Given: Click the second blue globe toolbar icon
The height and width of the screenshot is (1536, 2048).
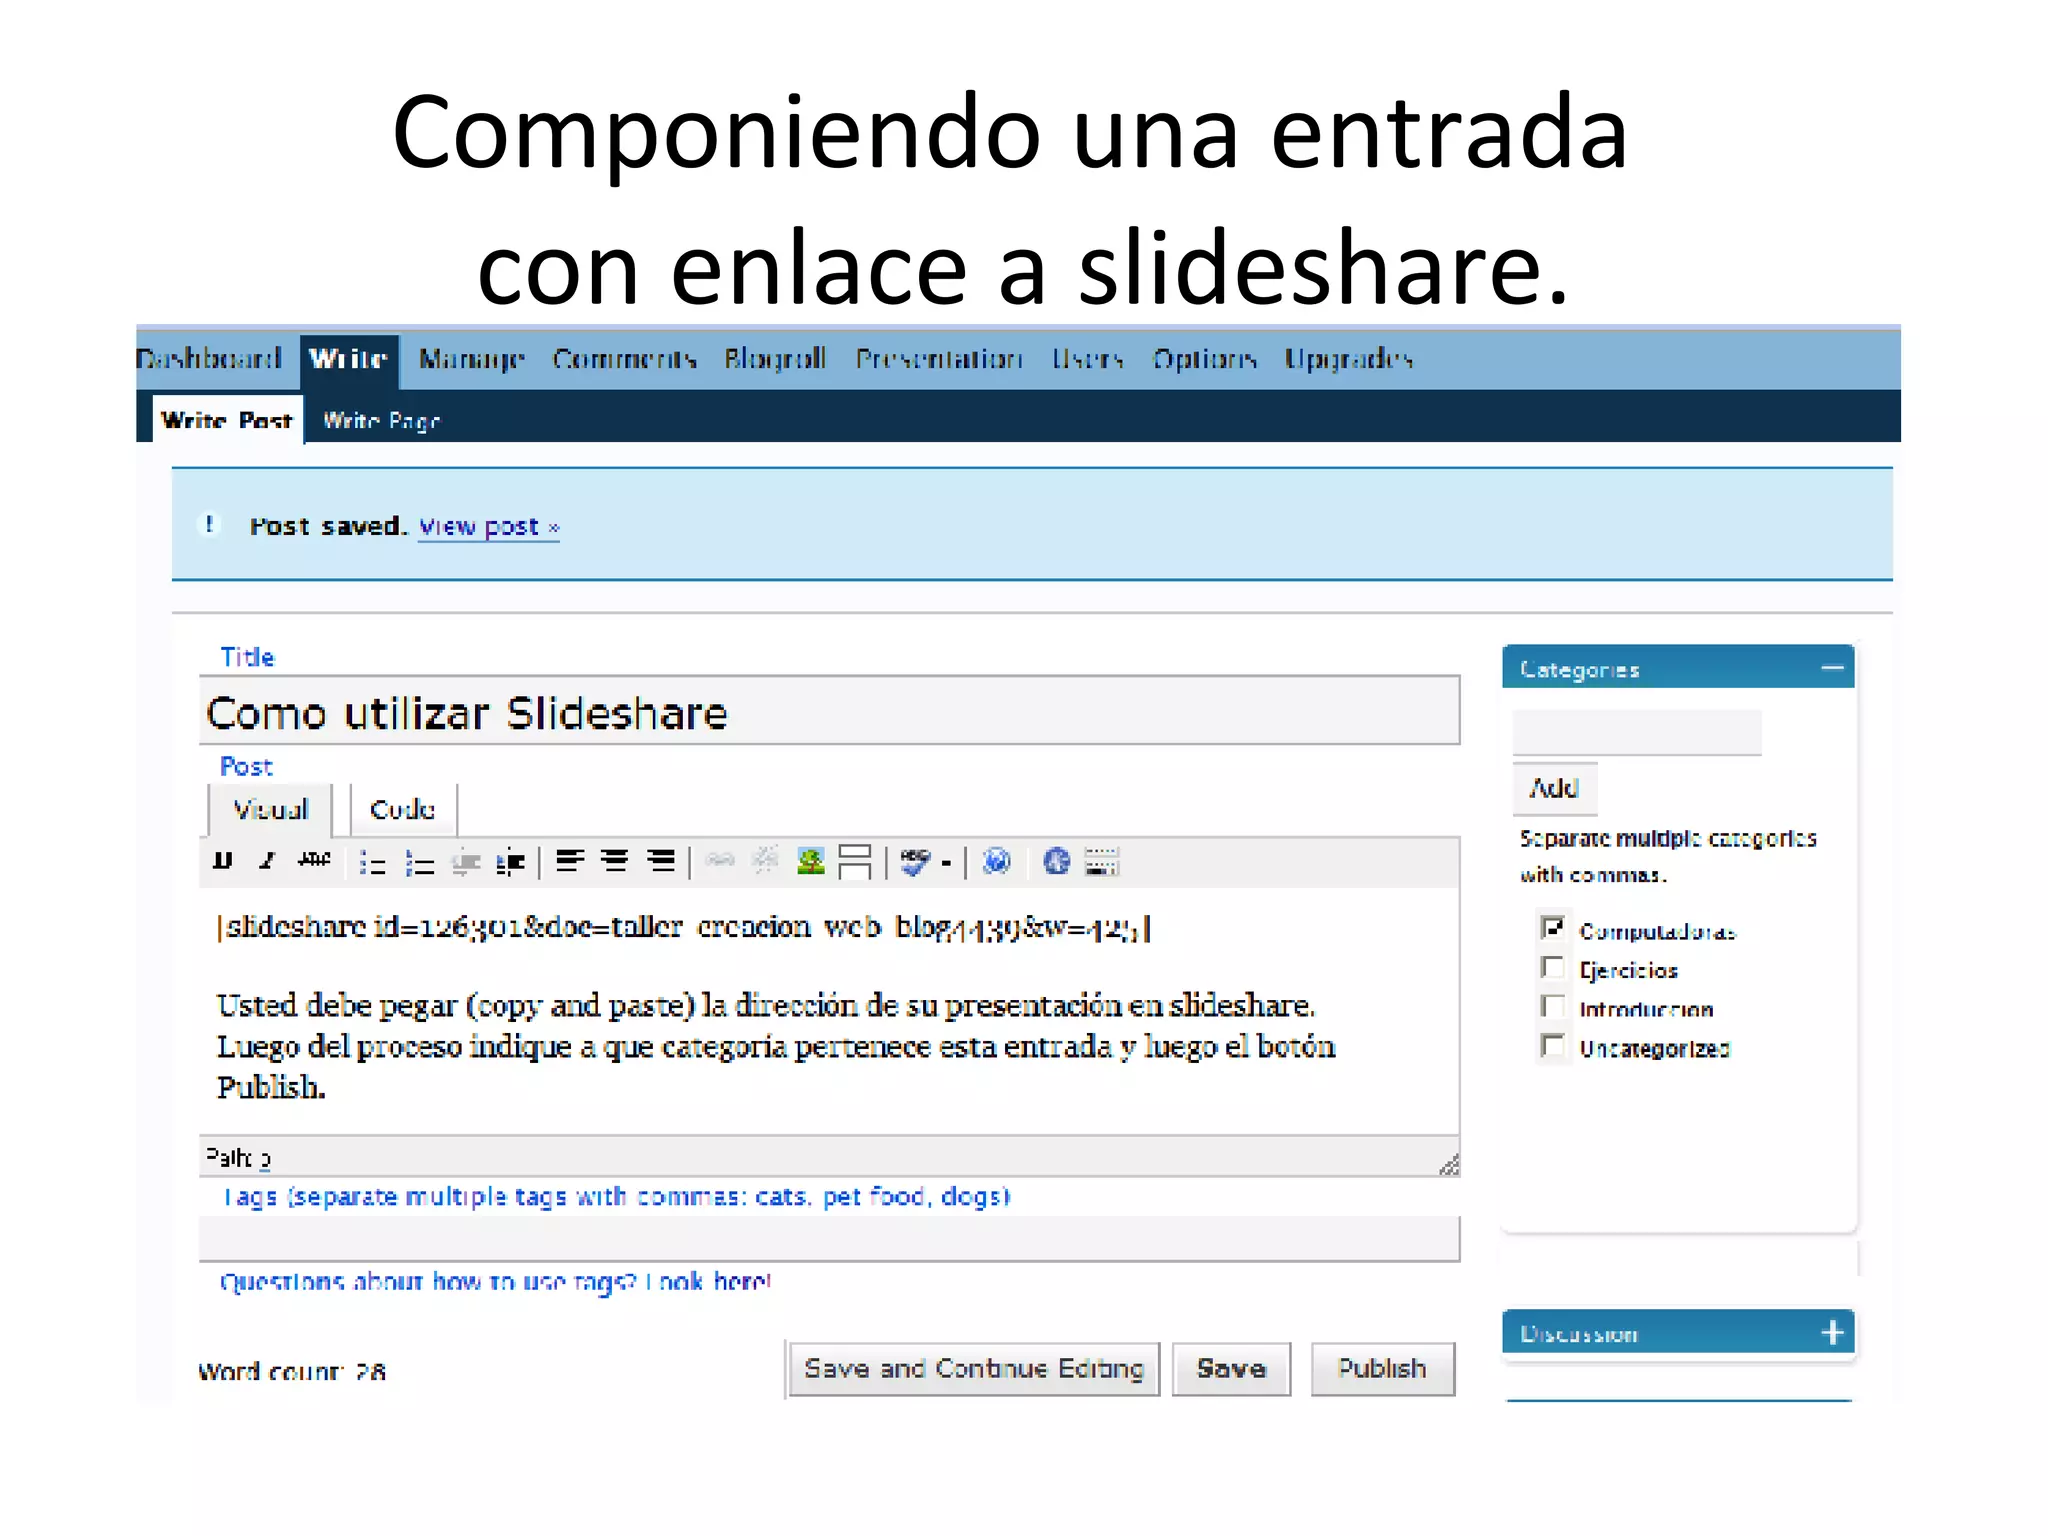Looking at the screenshot, I should click(x=1056, y=861).
